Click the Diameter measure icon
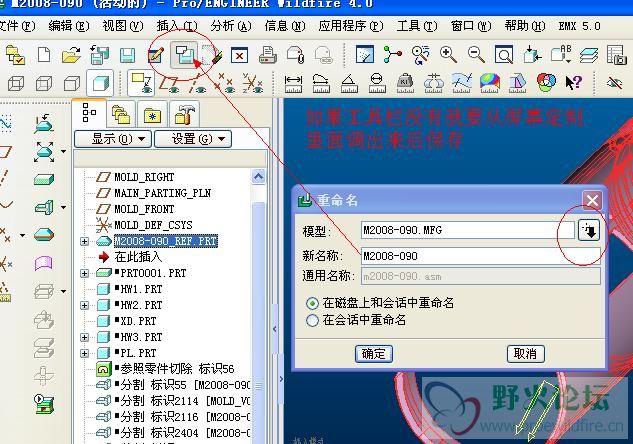The image size is (633, 444). click(x=377, y=84)
